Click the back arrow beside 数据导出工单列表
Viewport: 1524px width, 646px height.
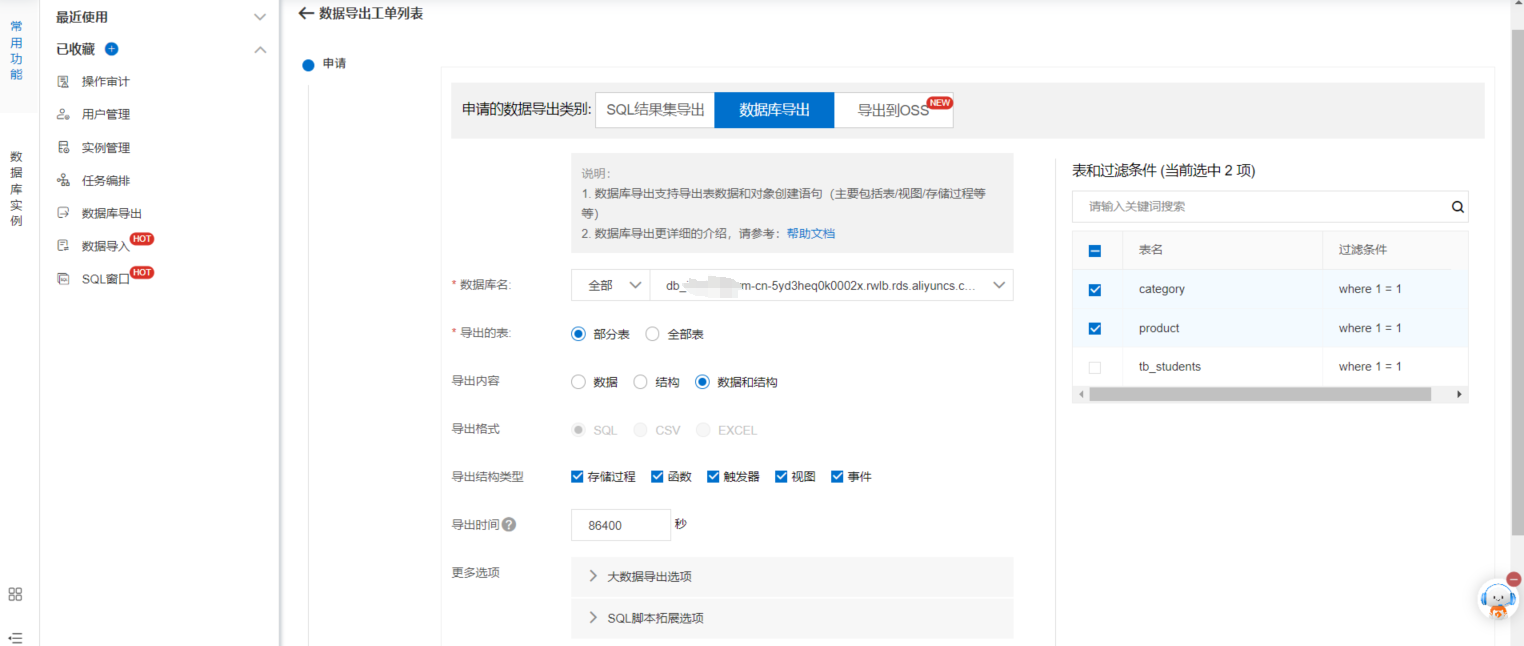pos(306,13)
